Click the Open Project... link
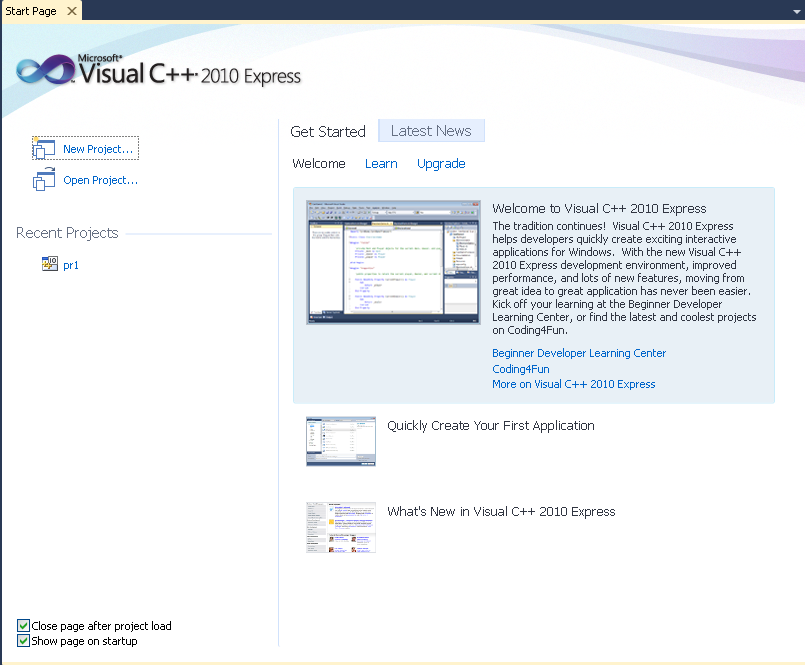This screenshot has width=805, height=665. pyautogui.click(x=101, y=180)
